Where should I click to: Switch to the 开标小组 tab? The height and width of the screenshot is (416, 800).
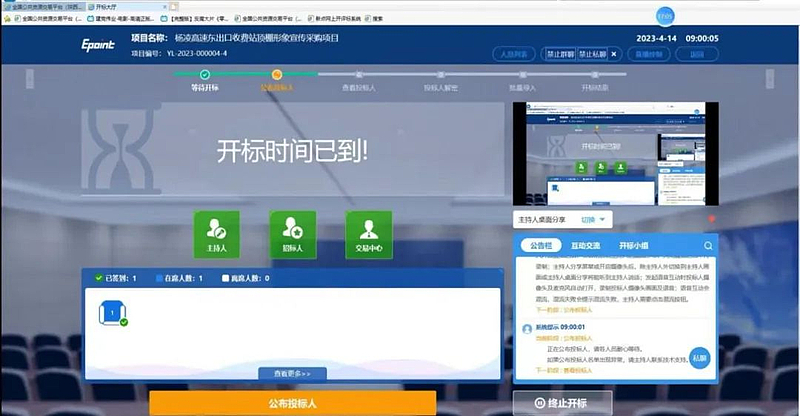633,245
